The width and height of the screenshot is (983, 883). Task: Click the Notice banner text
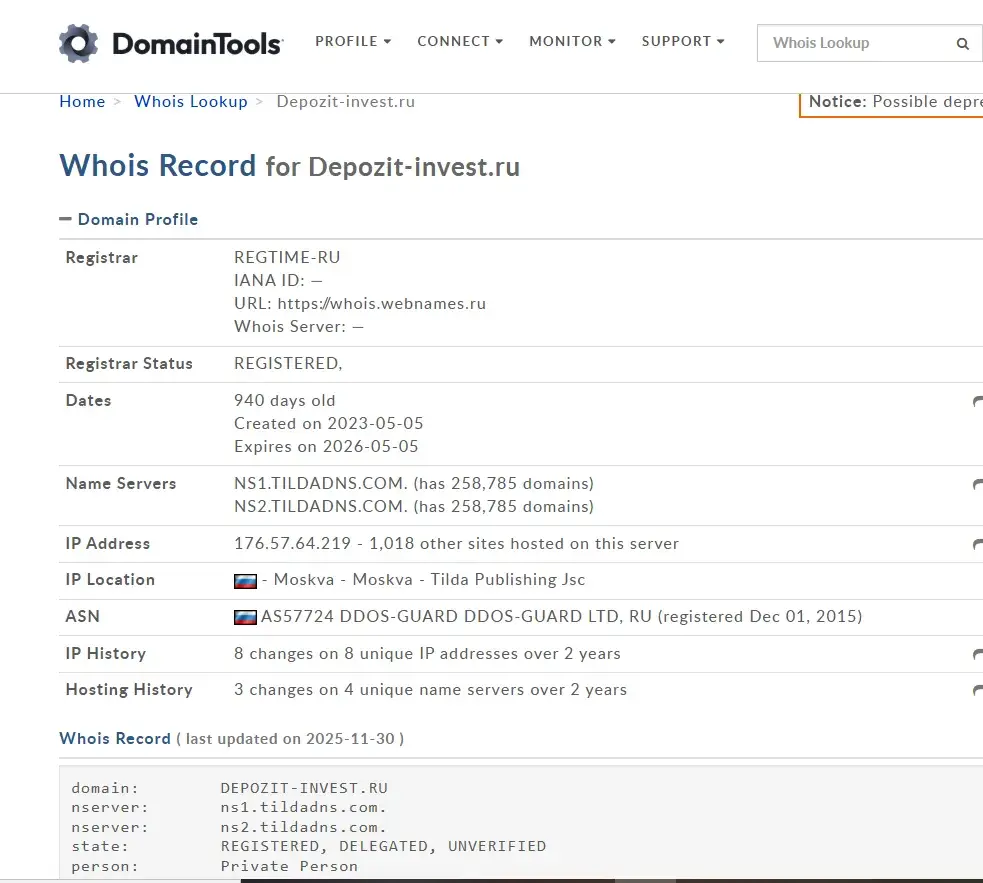tap(895, 102)
